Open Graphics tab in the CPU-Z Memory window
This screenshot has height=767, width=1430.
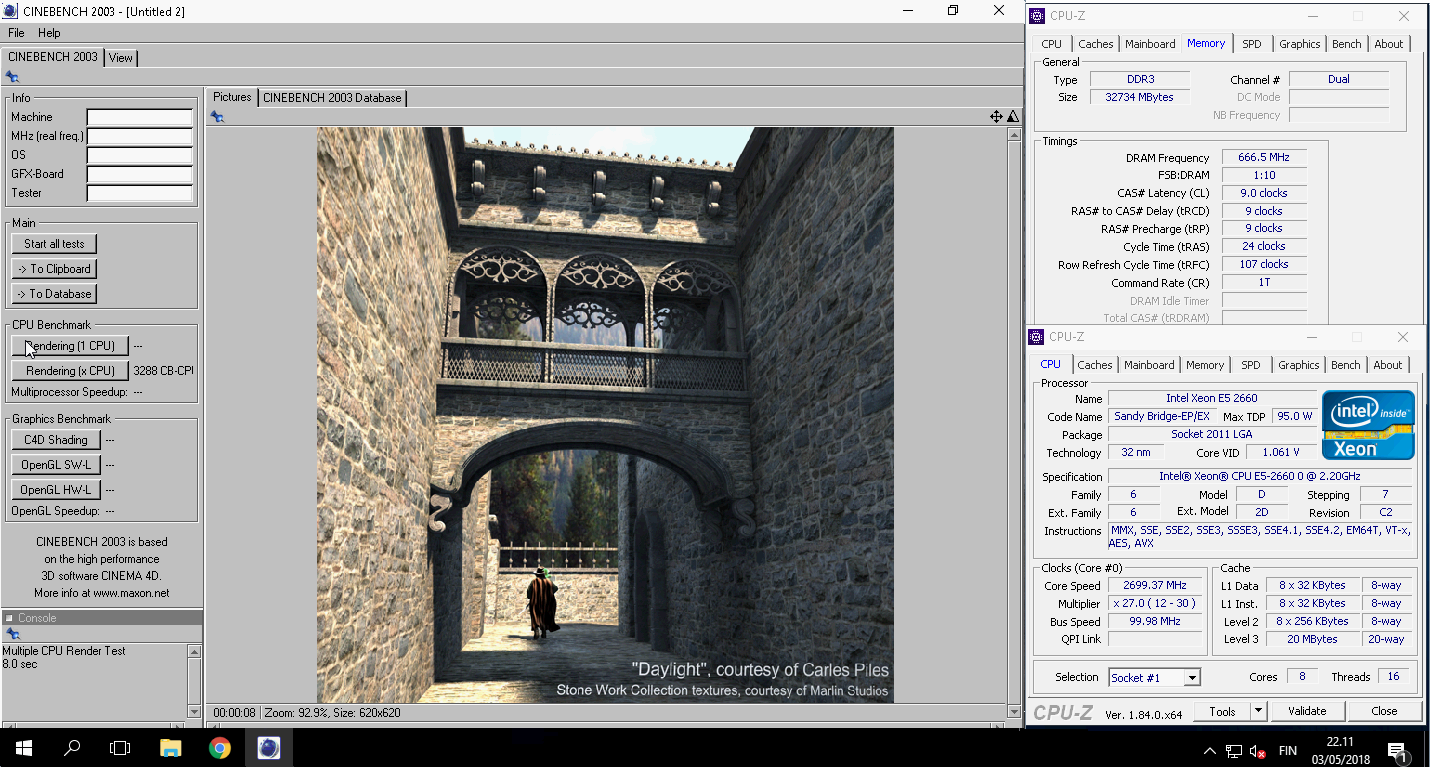coord(1300,44)
